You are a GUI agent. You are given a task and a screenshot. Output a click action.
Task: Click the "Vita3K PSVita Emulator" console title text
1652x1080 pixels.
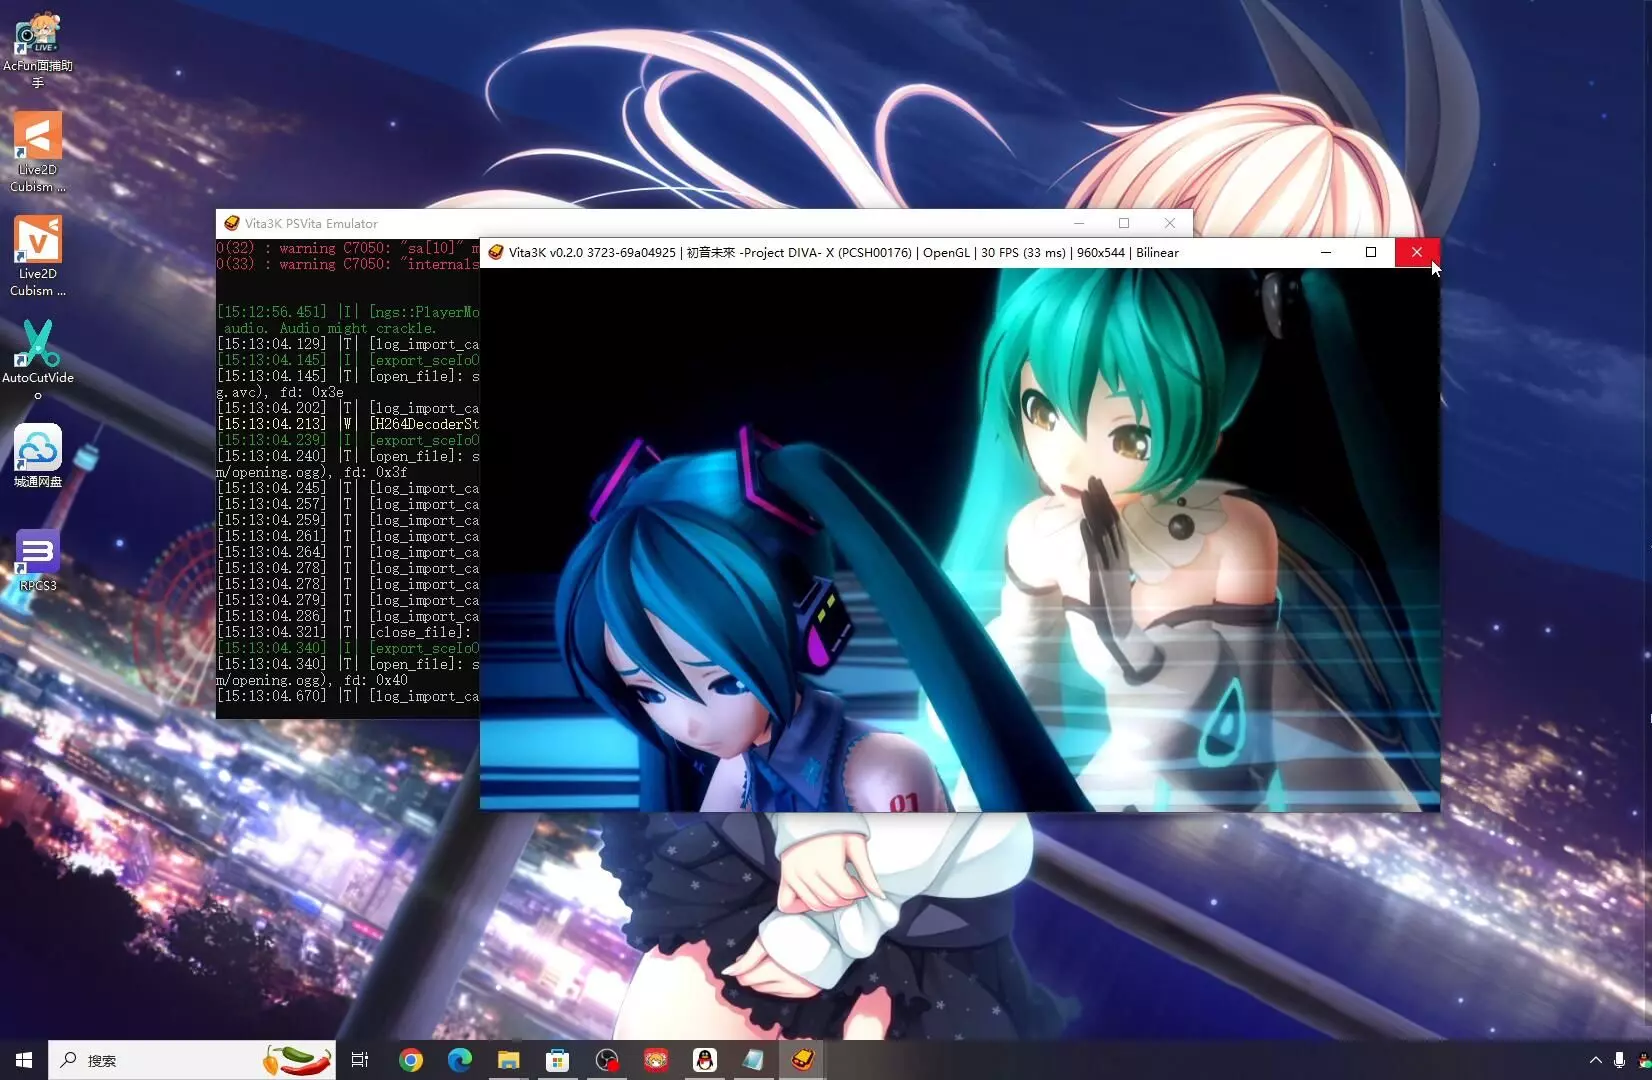(x=311, y=224)
